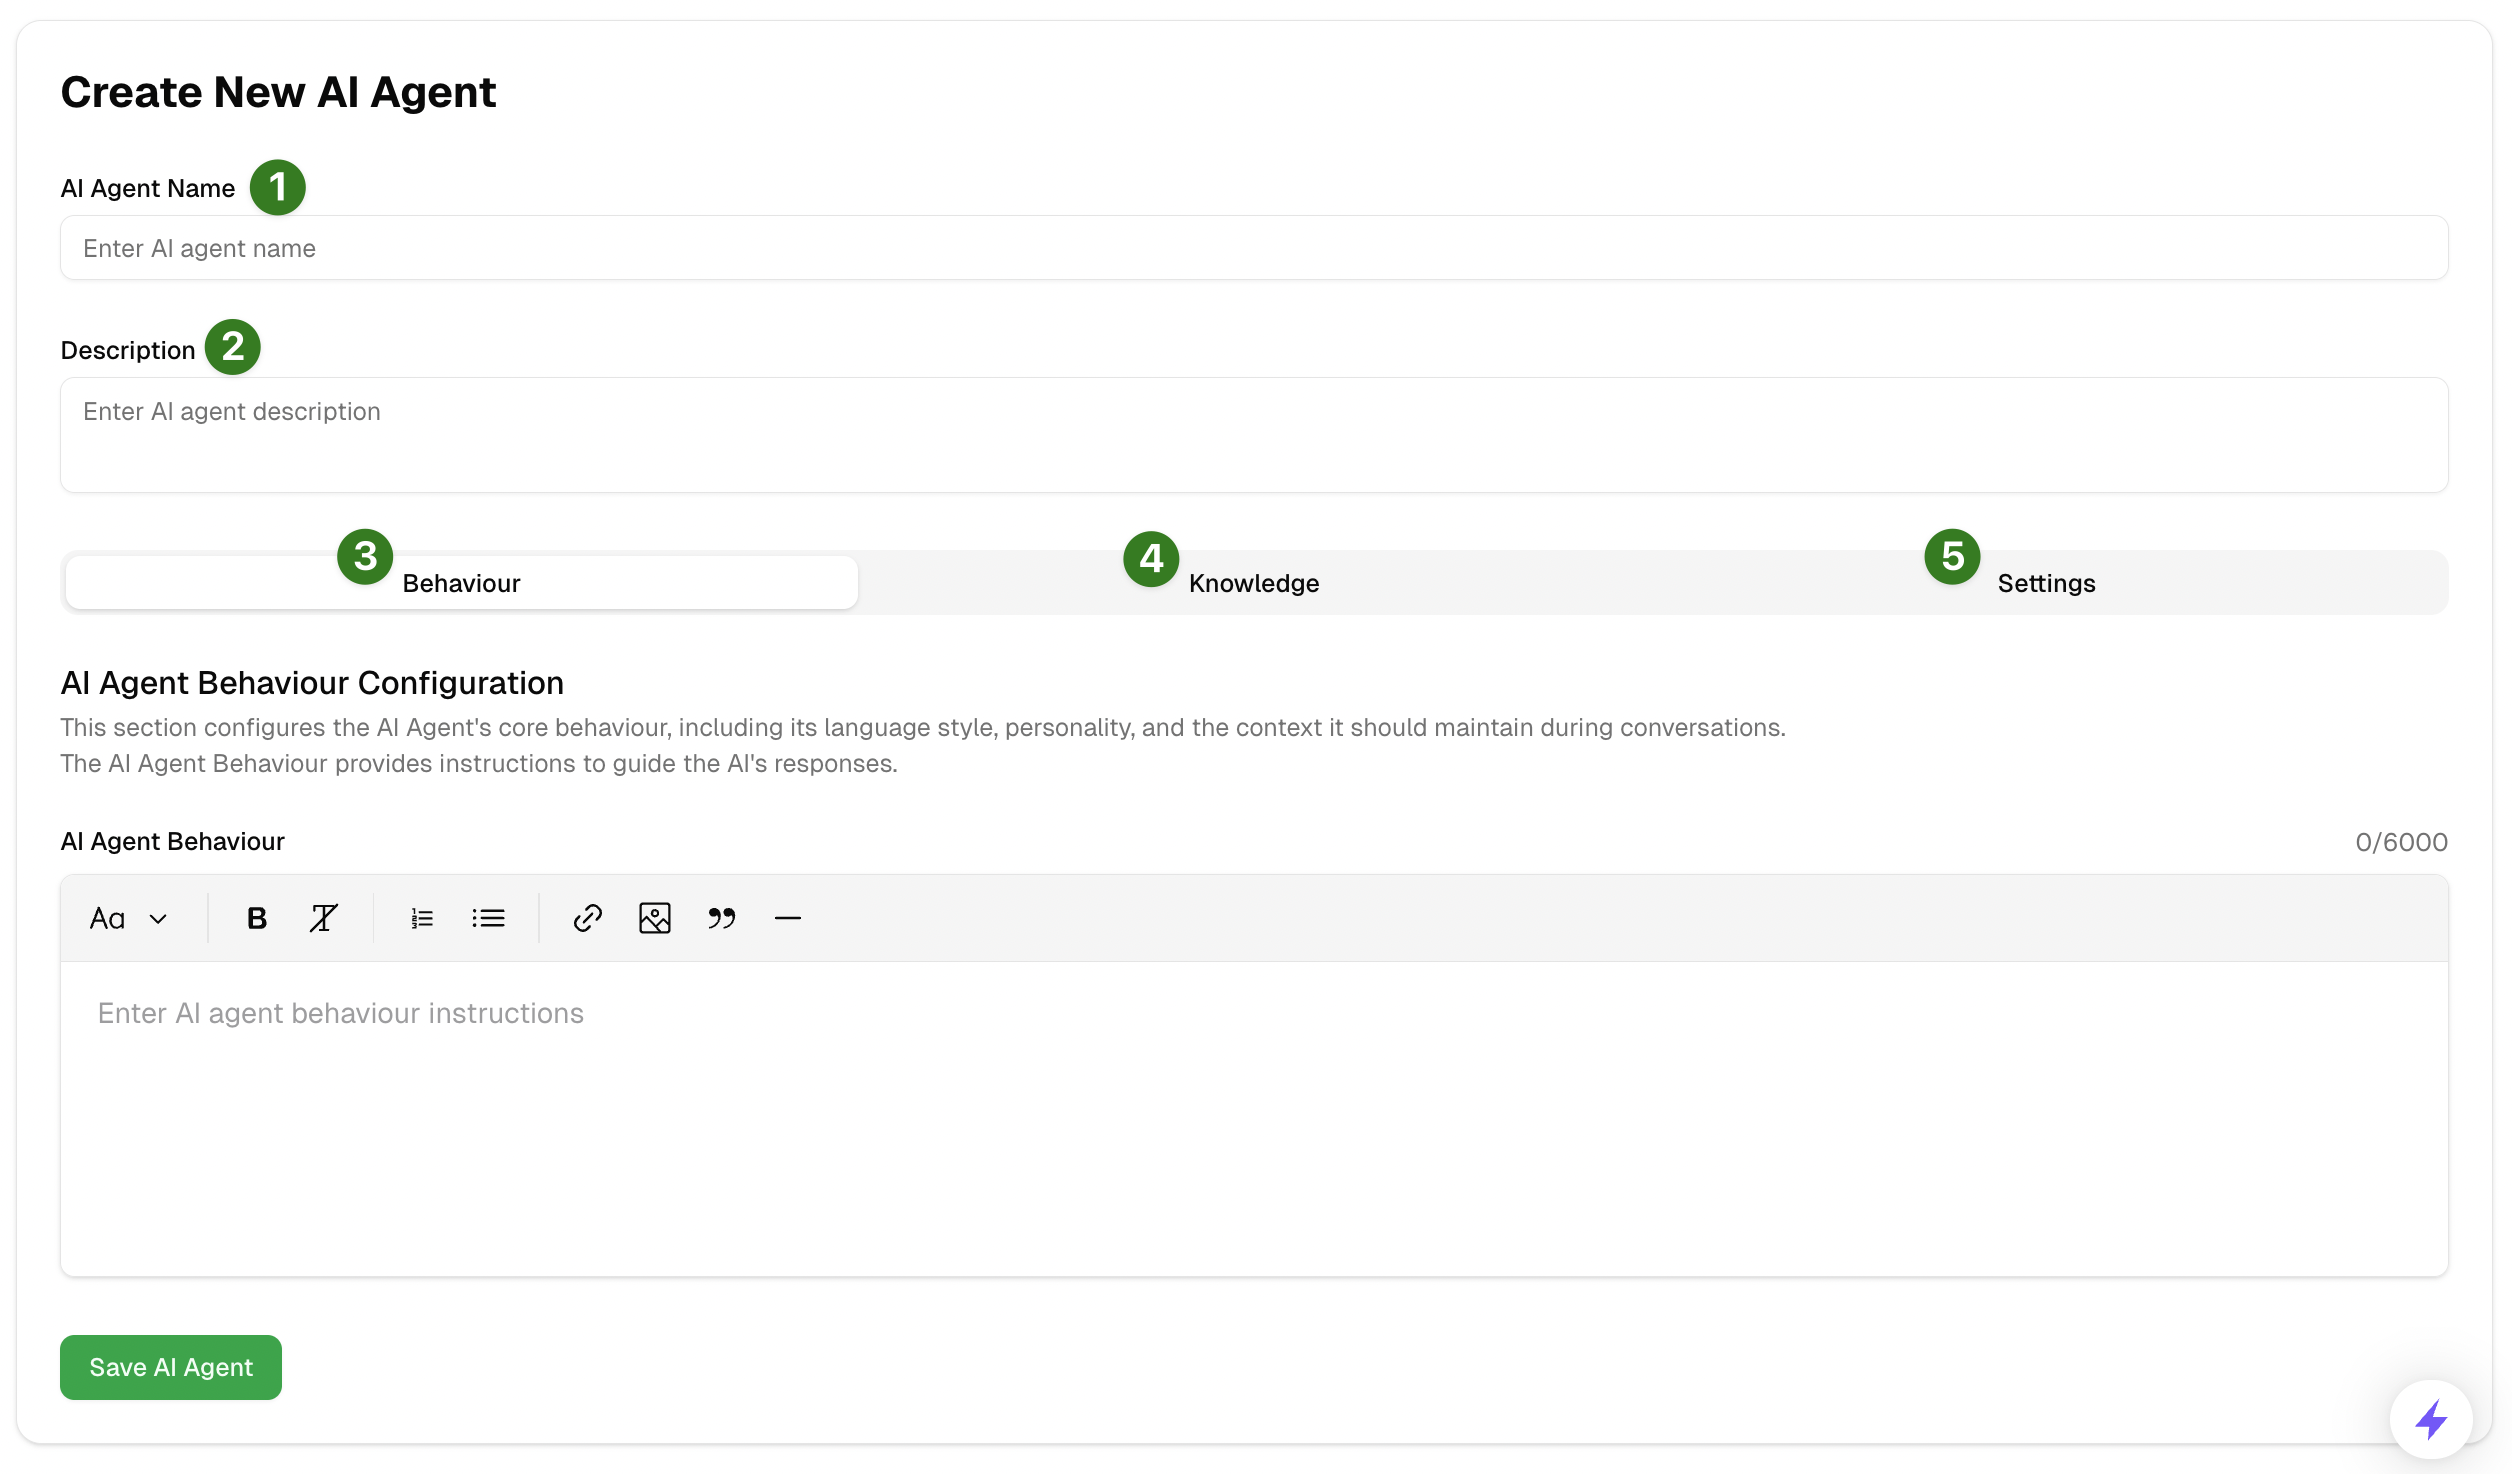Viewport: 2512px width, 1474px height.
Task: Click the behaviour instructions editor area
Action: [x=1254, y=1117]
